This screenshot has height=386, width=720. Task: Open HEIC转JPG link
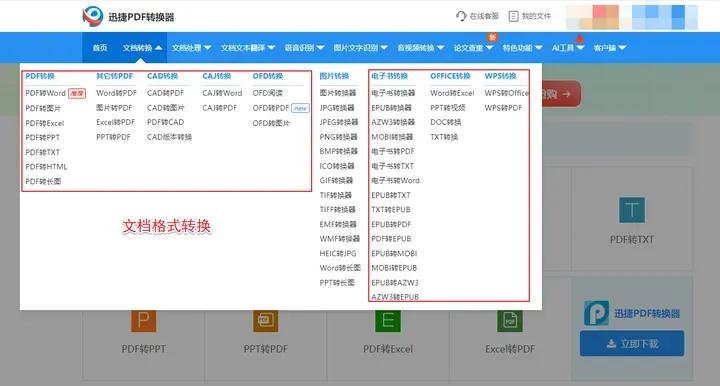coord(338,253)
